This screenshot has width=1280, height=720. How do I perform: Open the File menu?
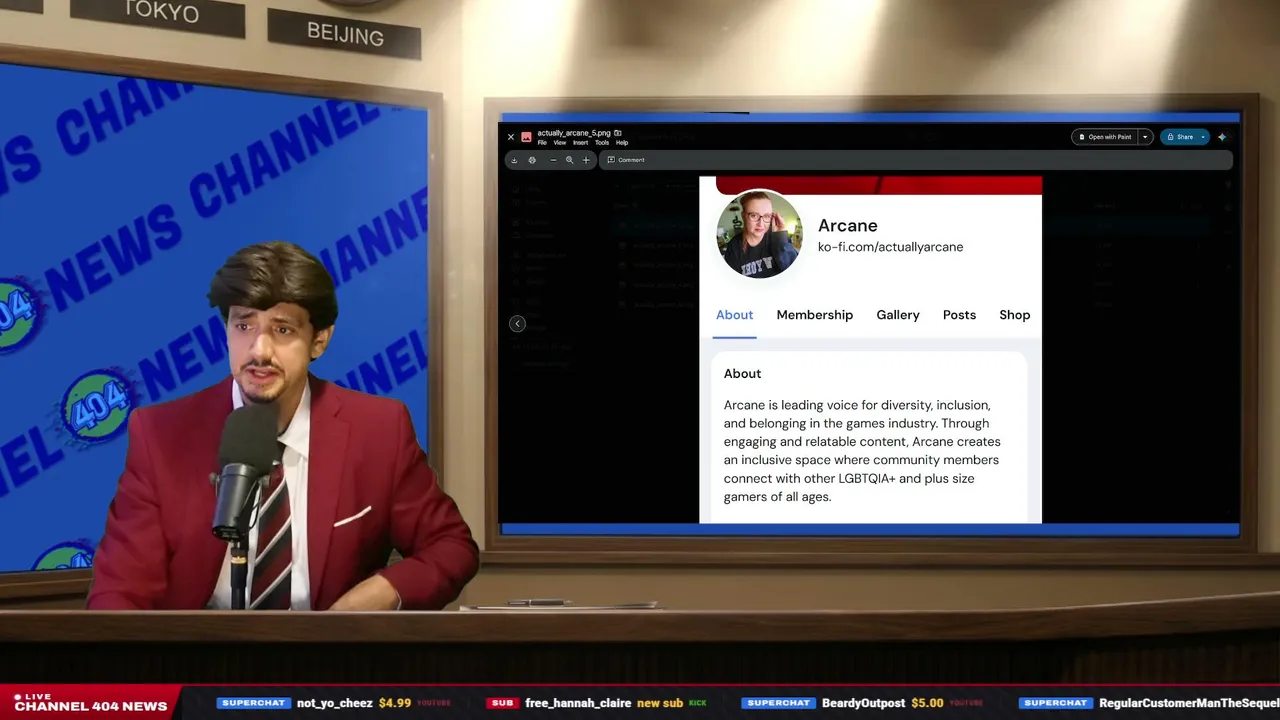point(542,143)
